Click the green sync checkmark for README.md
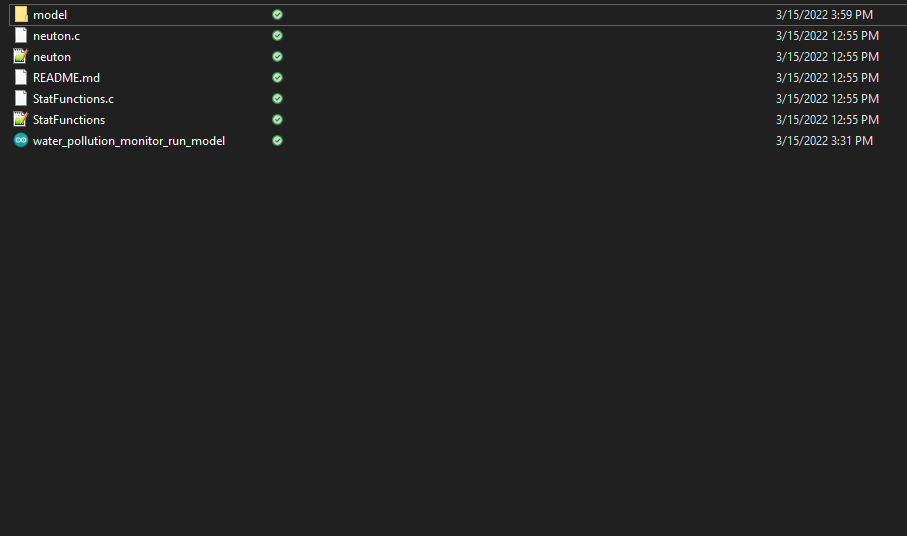This screenshot has width=907, height=536. [x=277, y=78]
